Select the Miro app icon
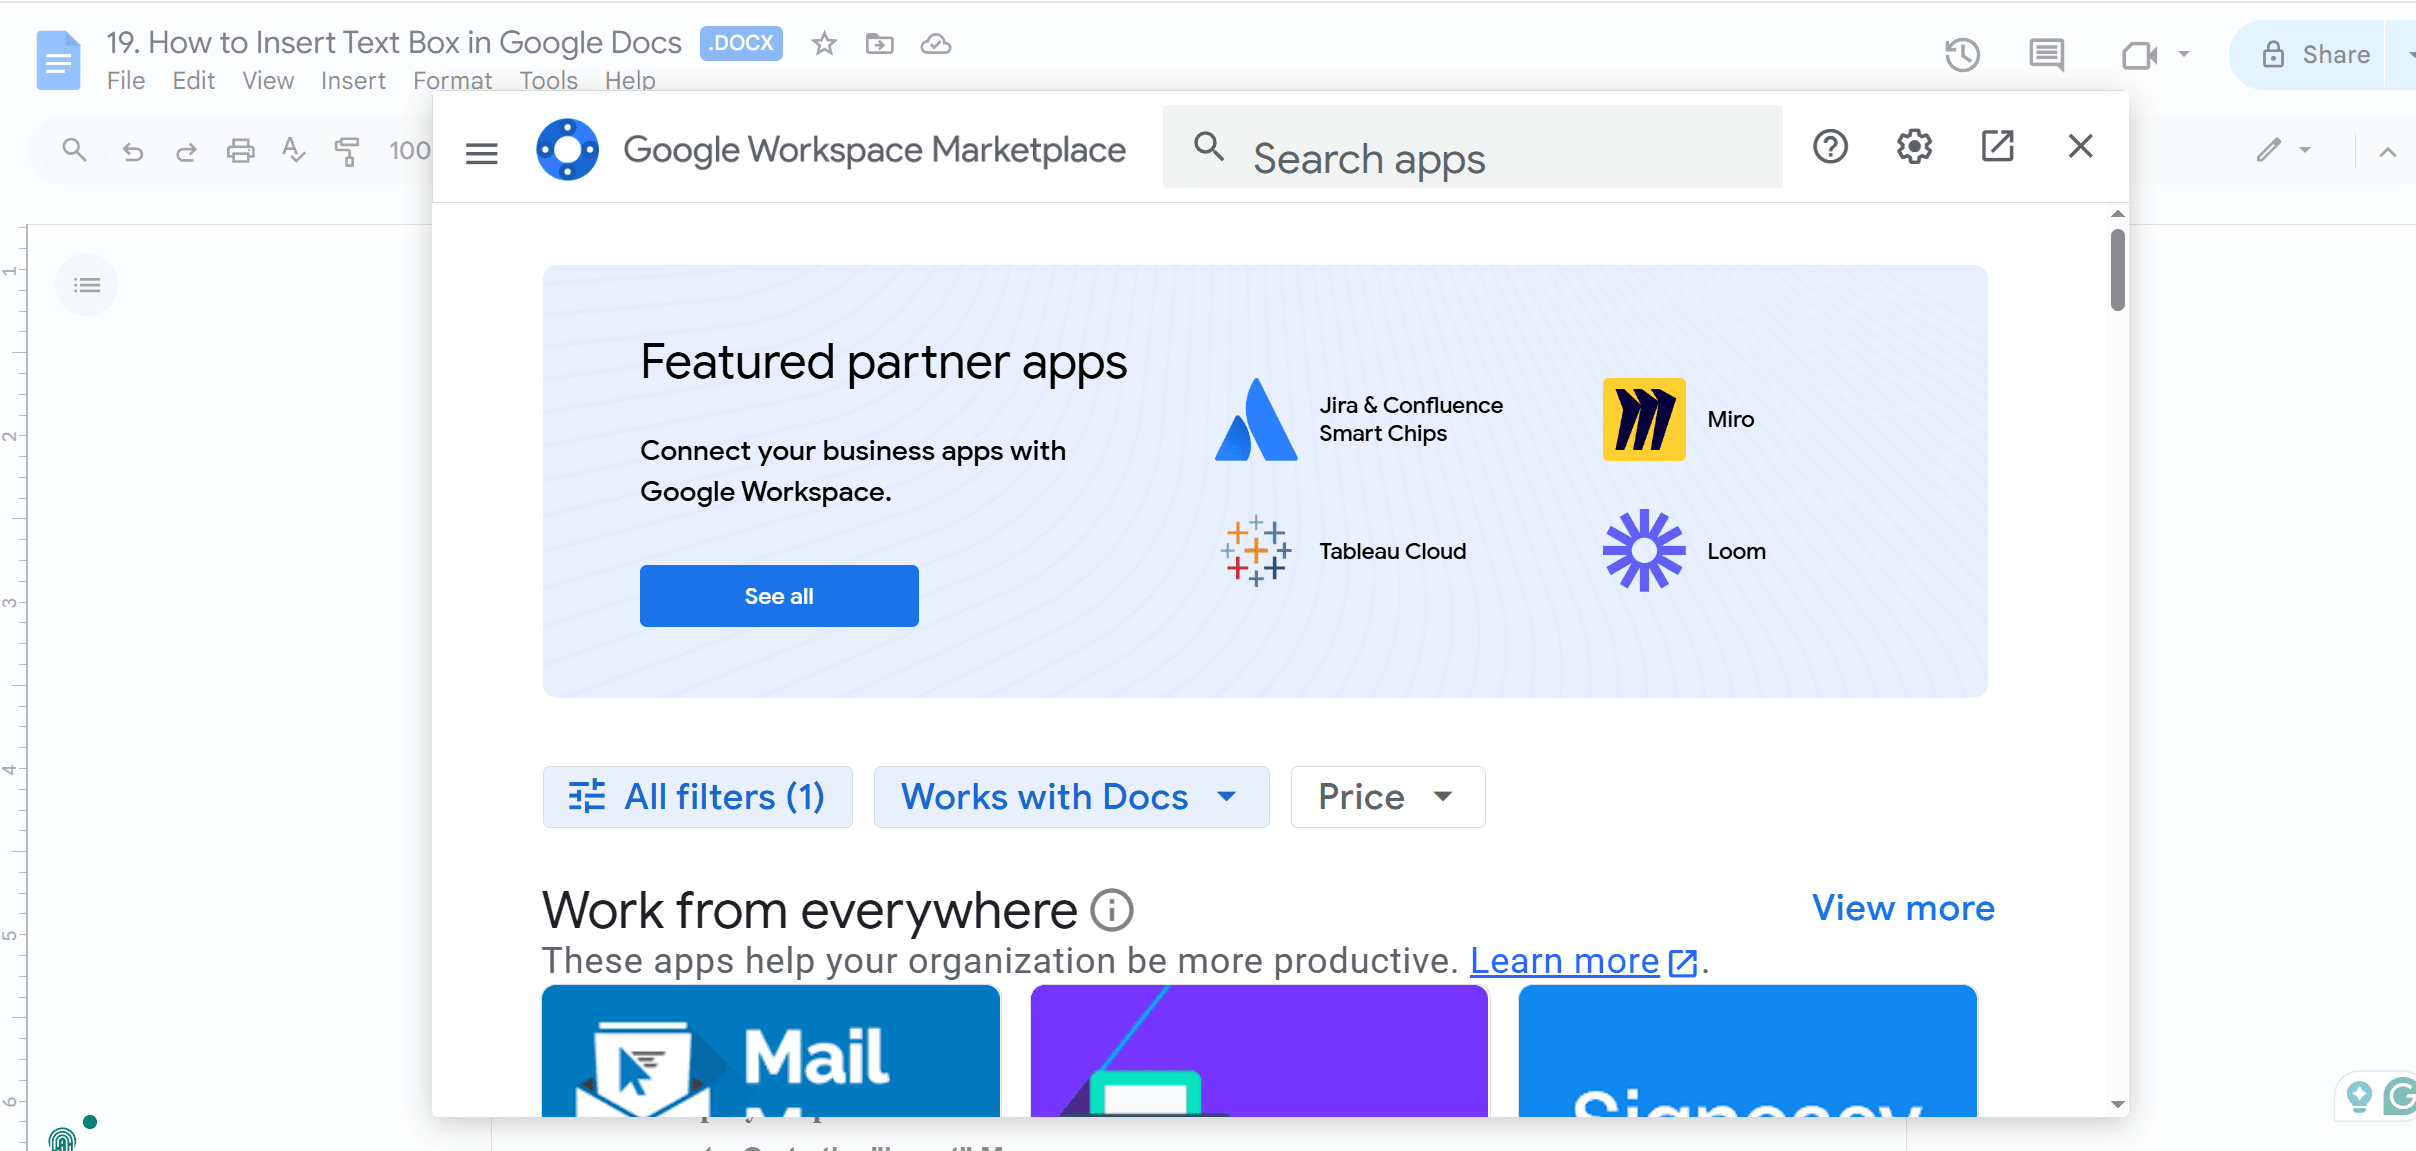 click(1644, 419)
